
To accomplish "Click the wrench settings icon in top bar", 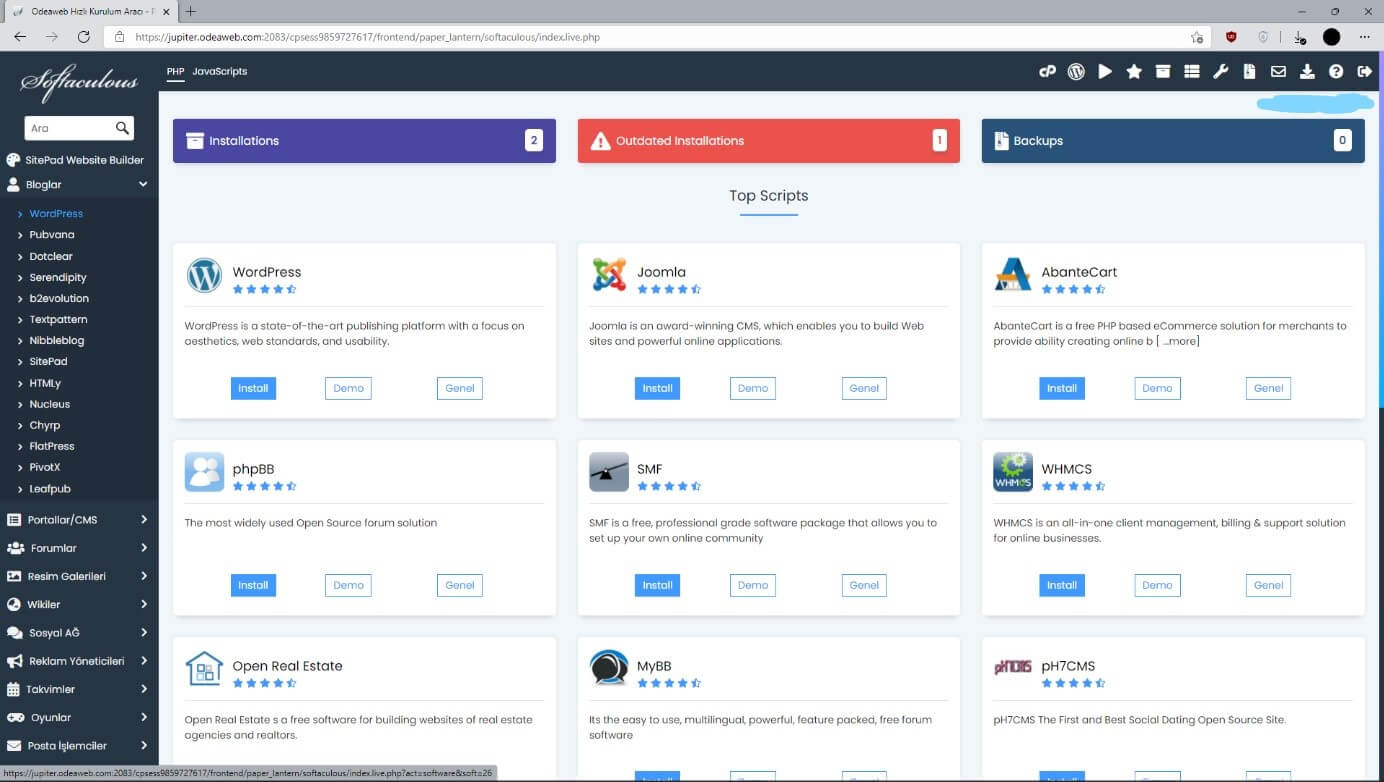I will coord(1219,71).
